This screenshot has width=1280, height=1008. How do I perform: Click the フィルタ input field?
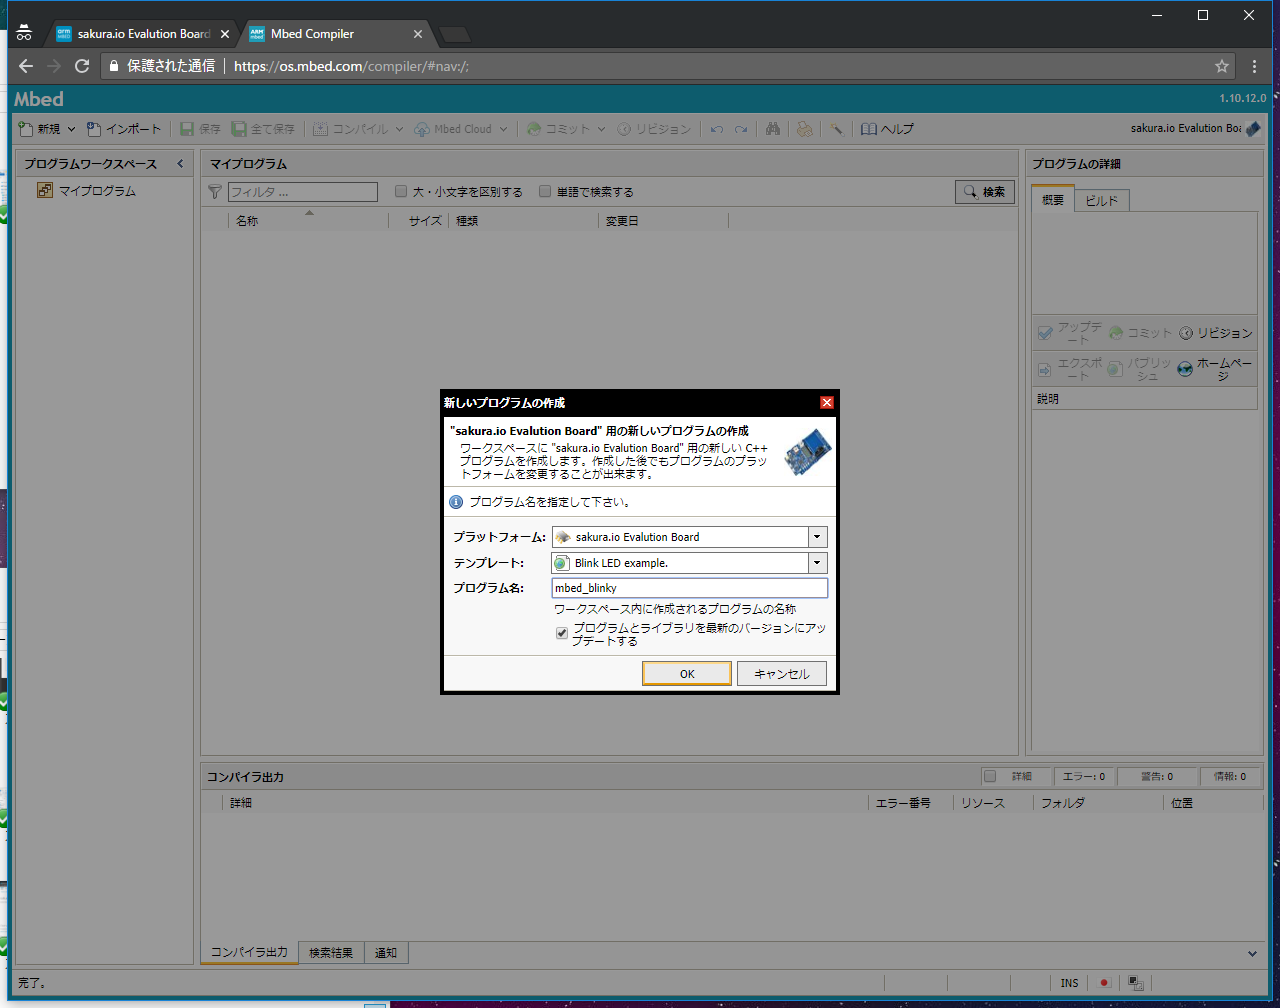click(303, 192)
